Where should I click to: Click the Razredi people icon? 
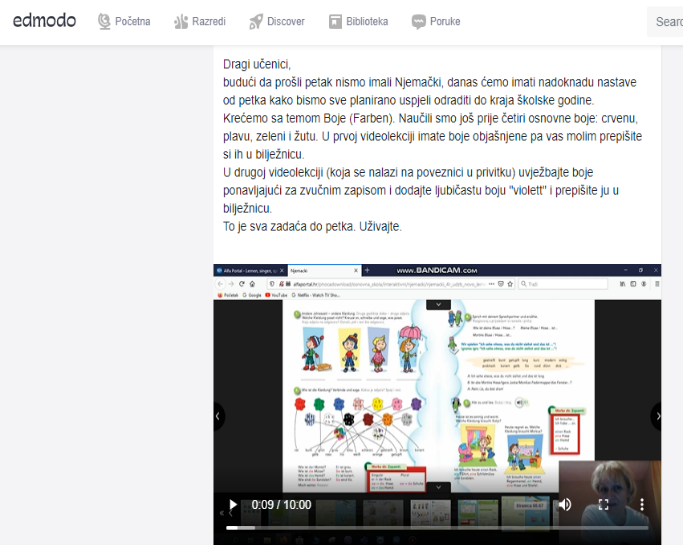181,21
